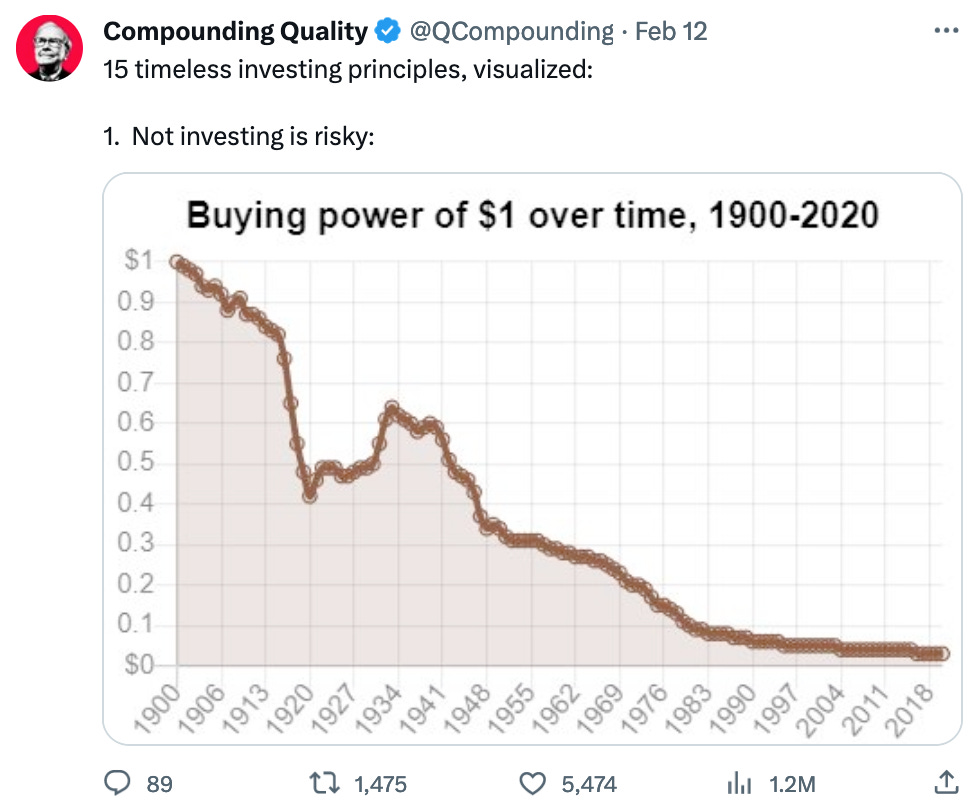The image size is (978, 812).
Task: Open the buying power chart image
Action: pyautogui.click(x=530, y=455)
